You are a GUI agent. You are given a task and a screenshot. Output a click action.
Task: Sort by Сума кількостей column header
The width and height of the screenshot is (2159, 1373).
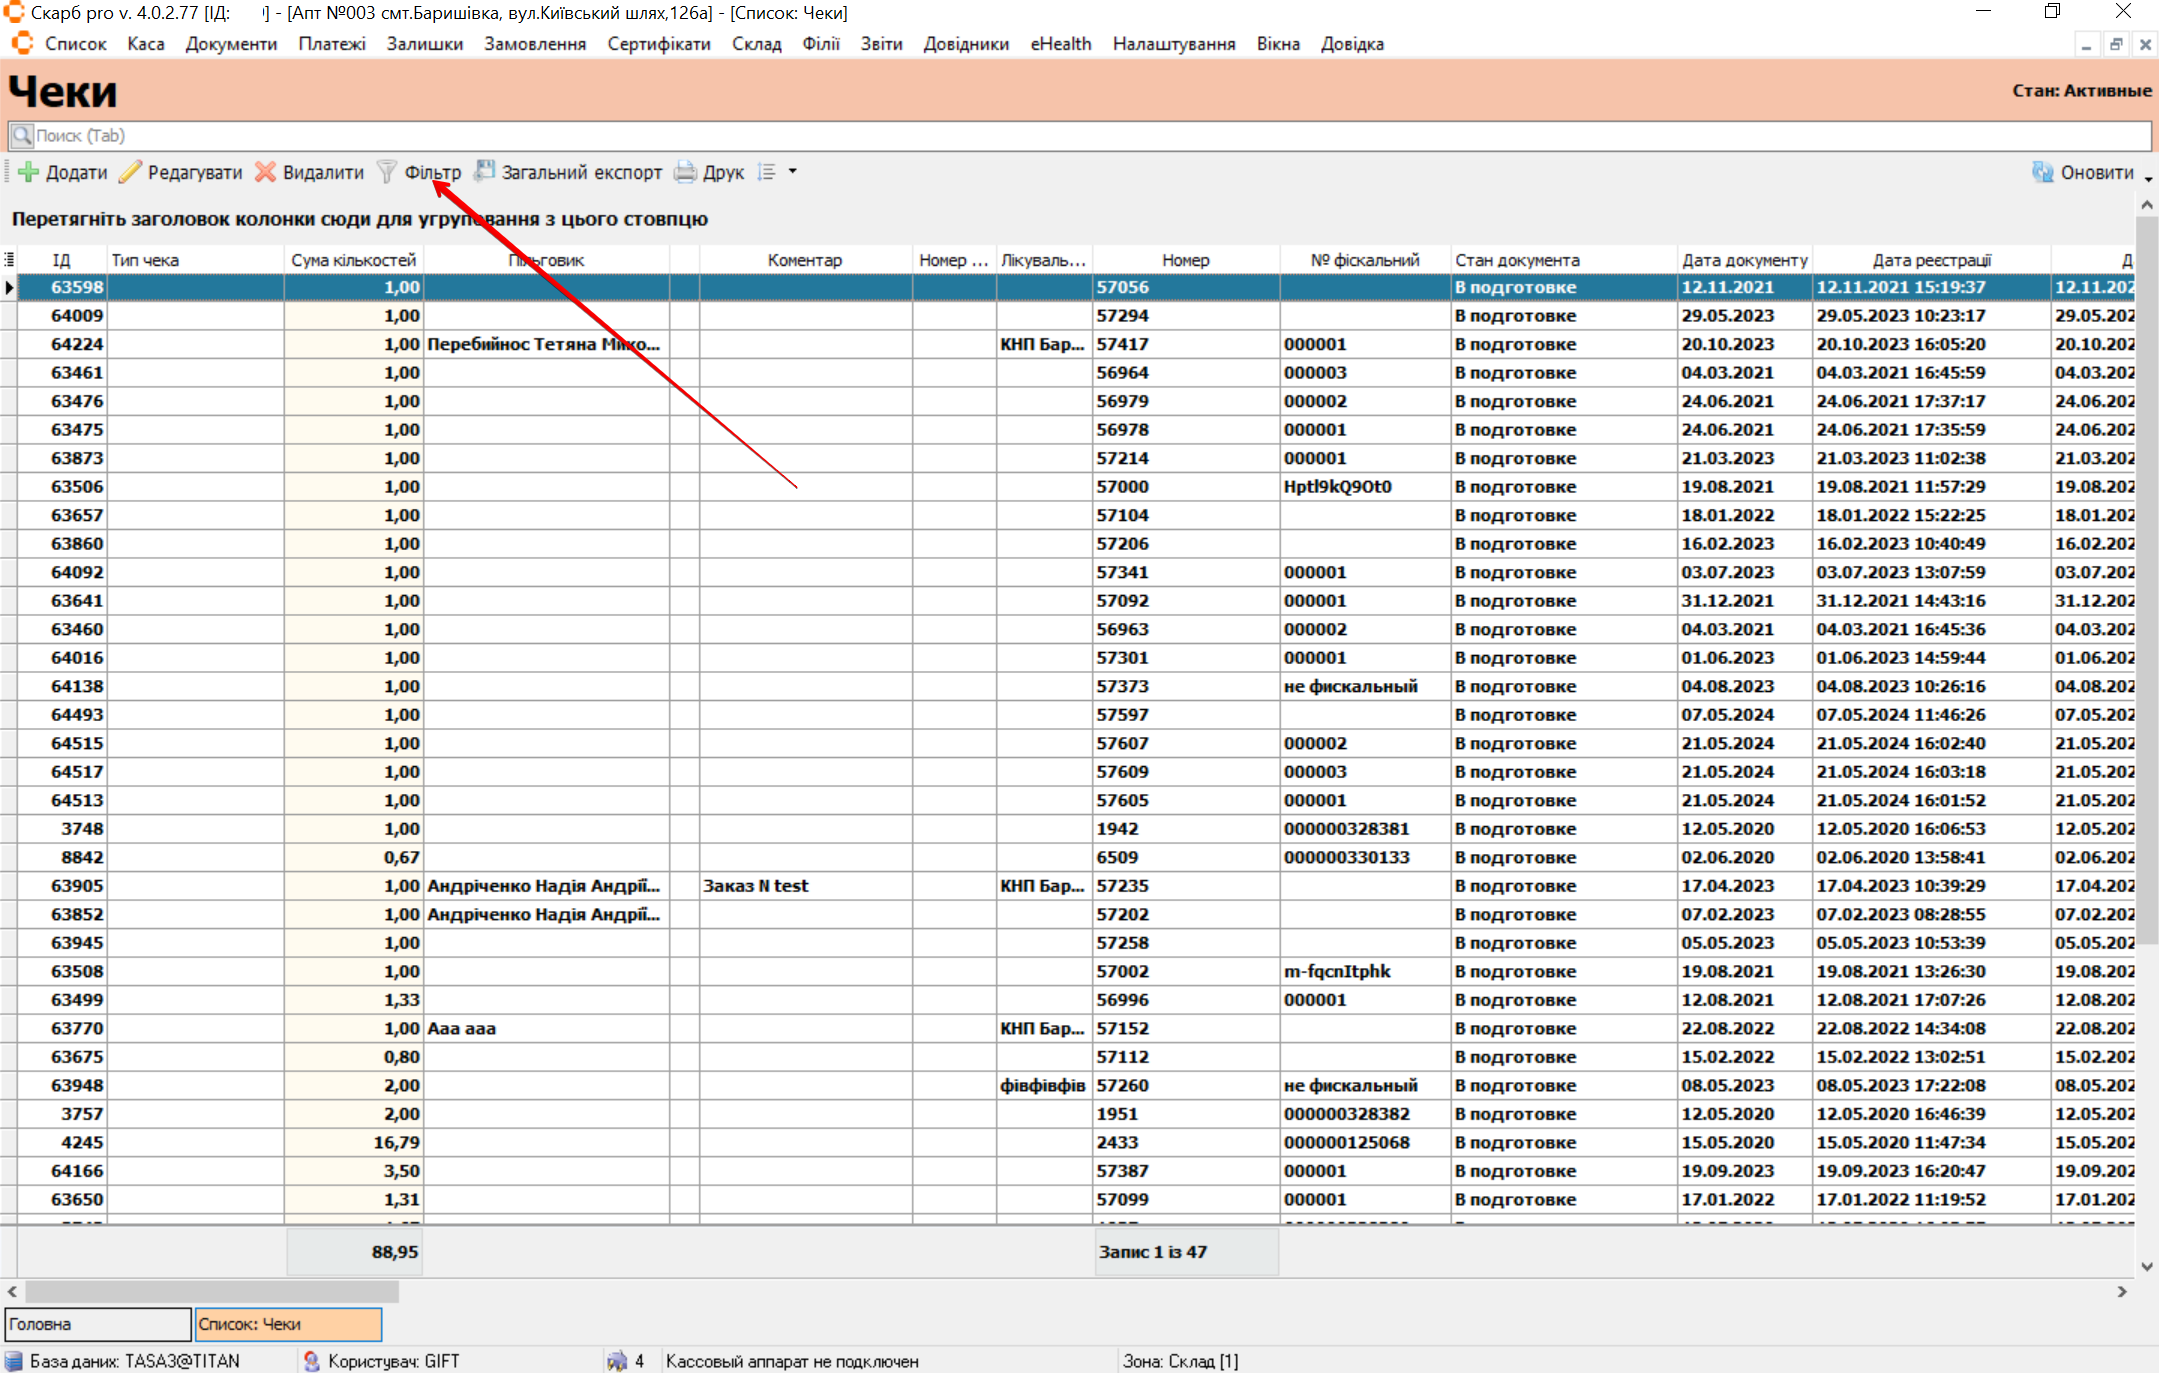tap(353, 260)
